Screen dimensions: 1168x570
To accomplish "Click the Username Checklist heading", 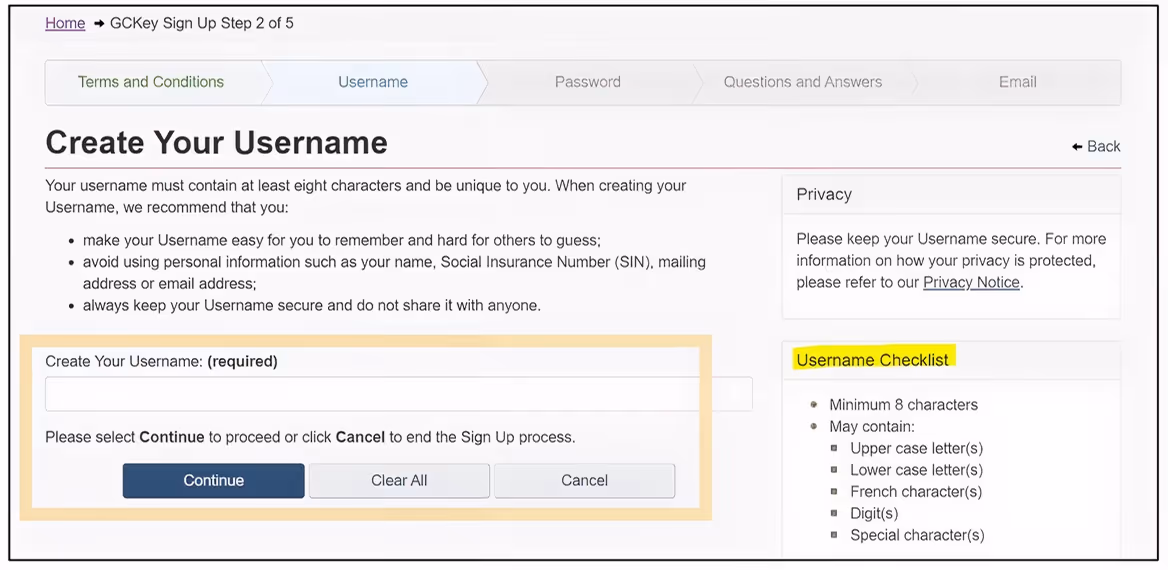I will point(872,360).
